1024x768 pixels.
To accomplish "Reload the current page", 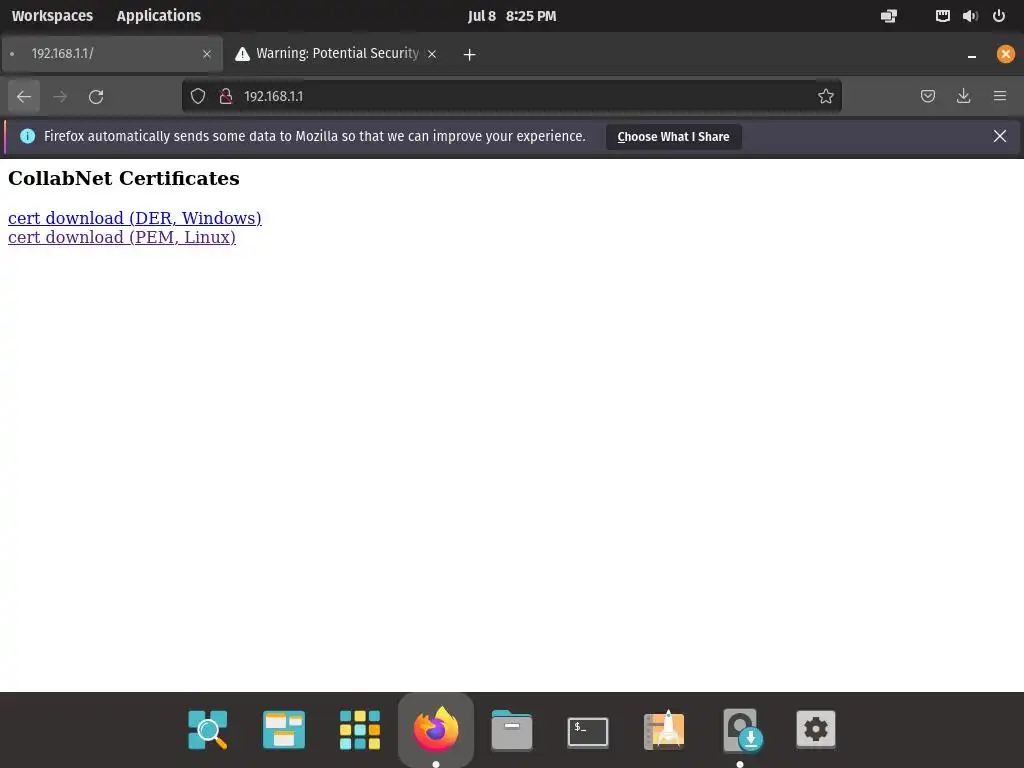I will [96, 97].
